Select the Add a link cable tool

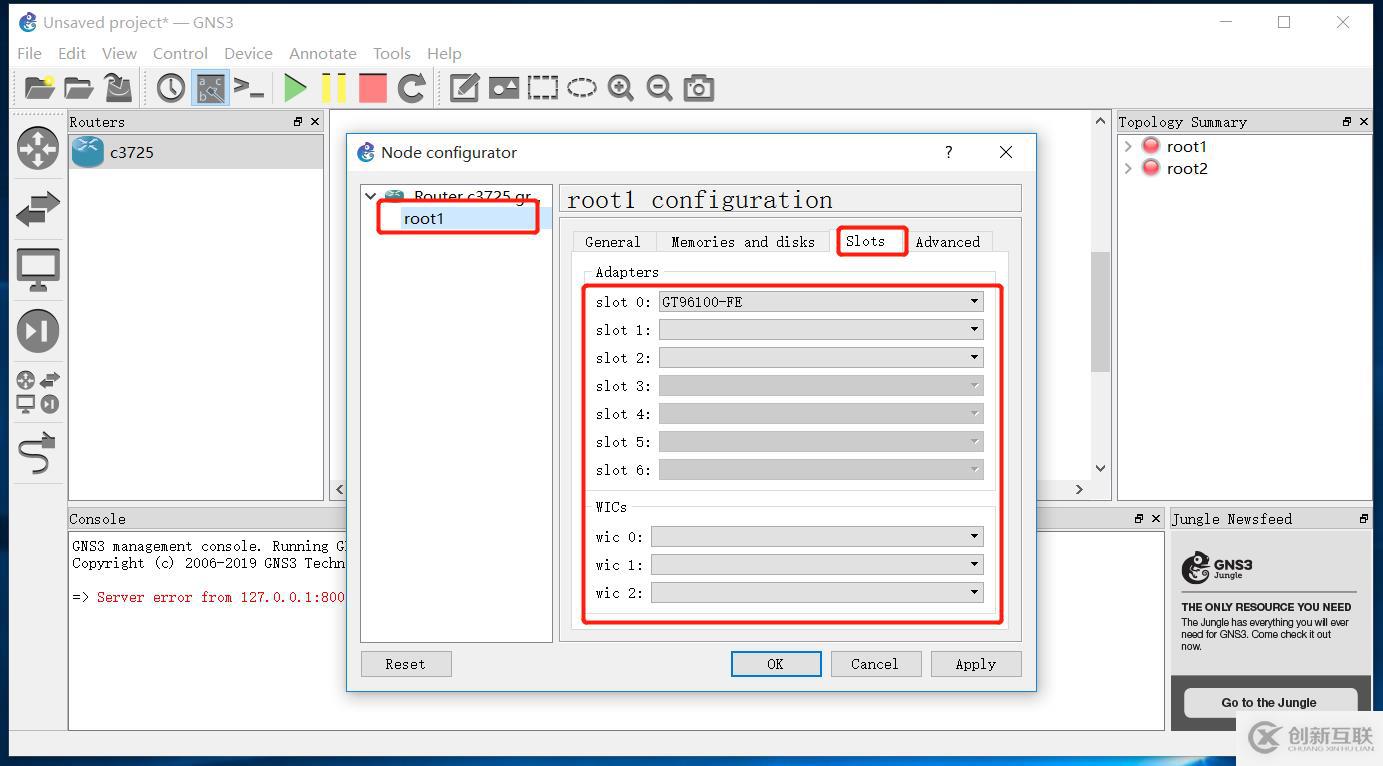pos(38,454)
